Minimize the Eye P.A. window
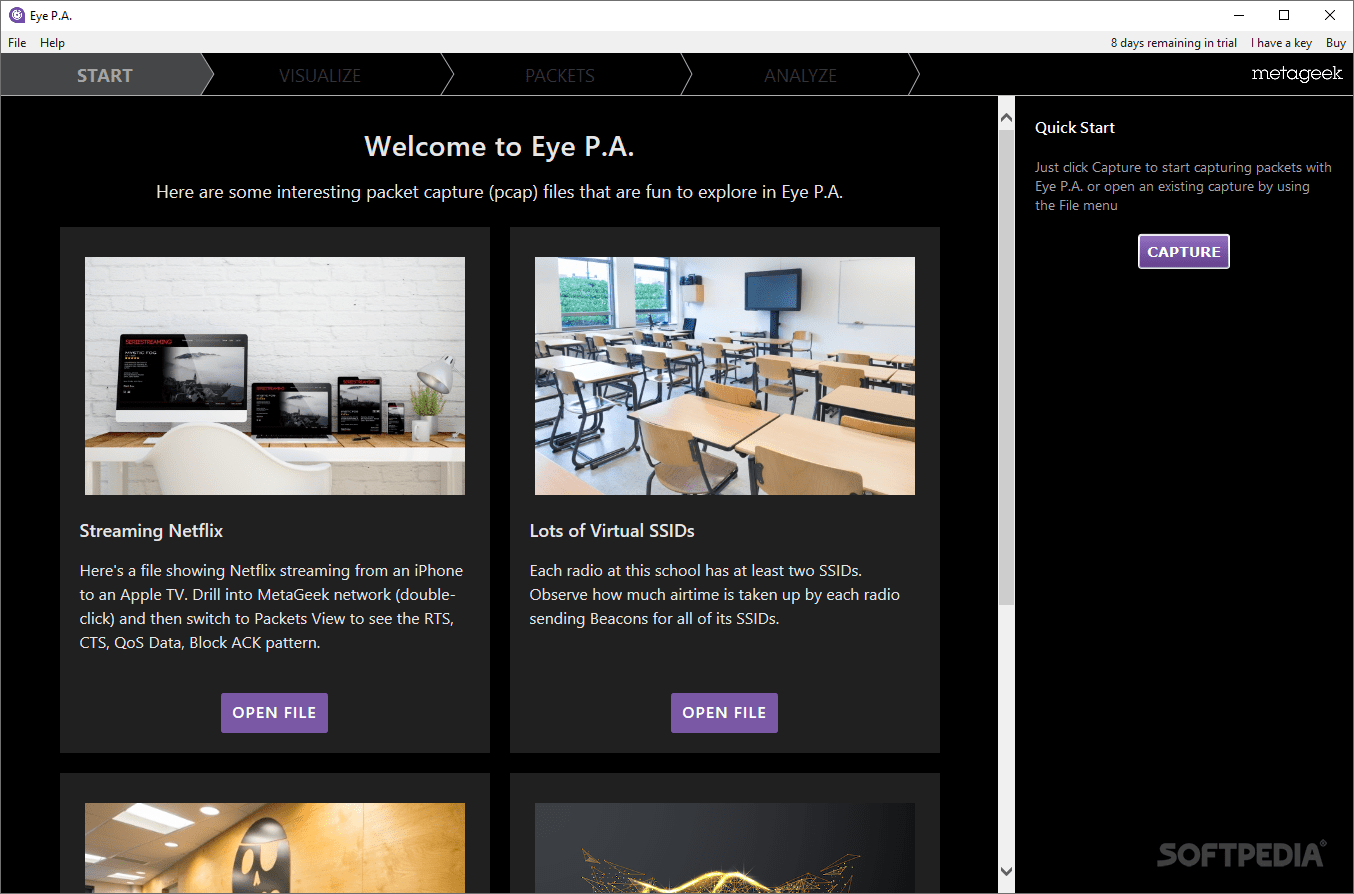This screenshot has width=1354, height=894. point(1239,15)
